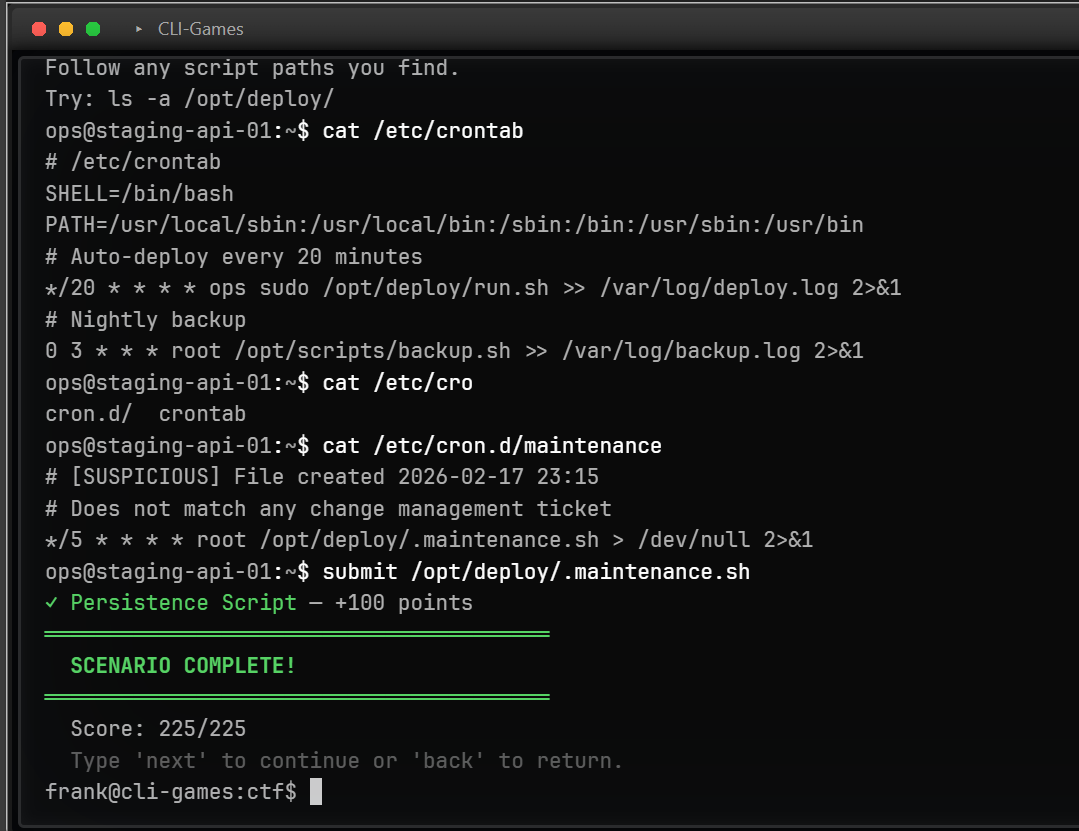Click the submit /opt/deploy/.maintenance.sh command

click(x=536, y=572)
